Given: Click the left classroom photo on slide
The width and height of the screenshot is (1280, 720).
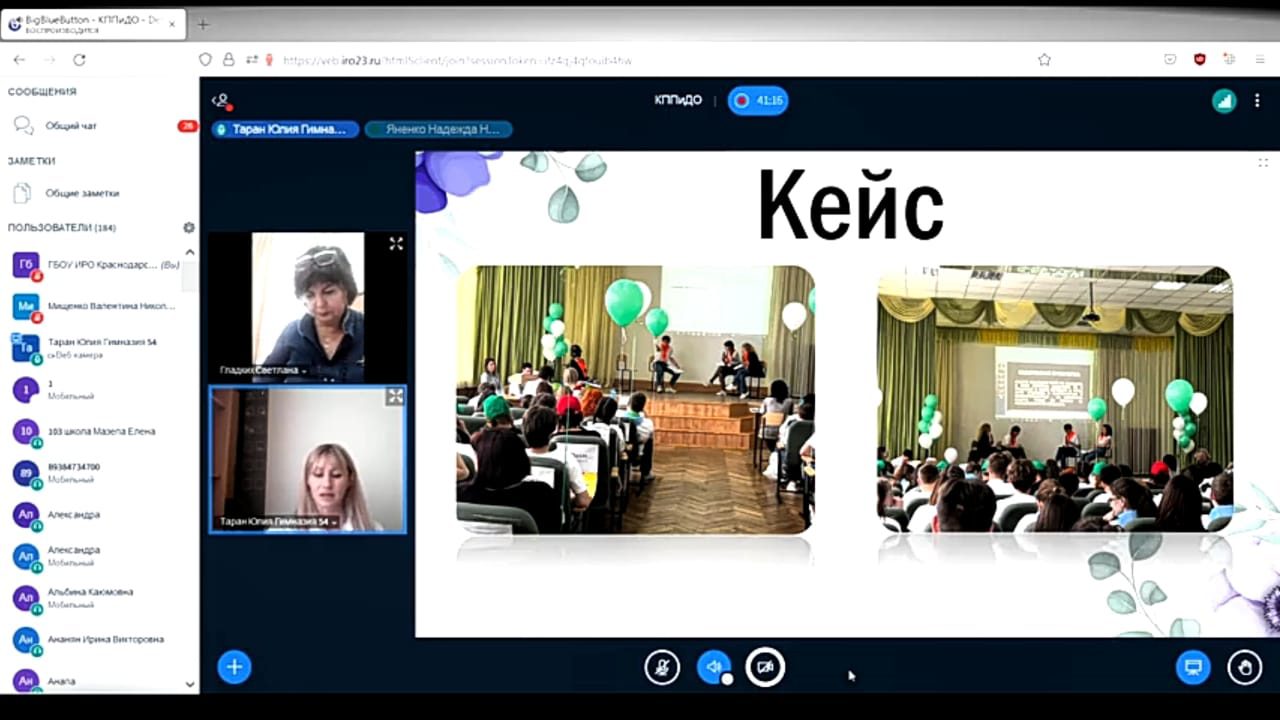Looking at the screenshot, I should pyautogui.click(x=635, y=400).
